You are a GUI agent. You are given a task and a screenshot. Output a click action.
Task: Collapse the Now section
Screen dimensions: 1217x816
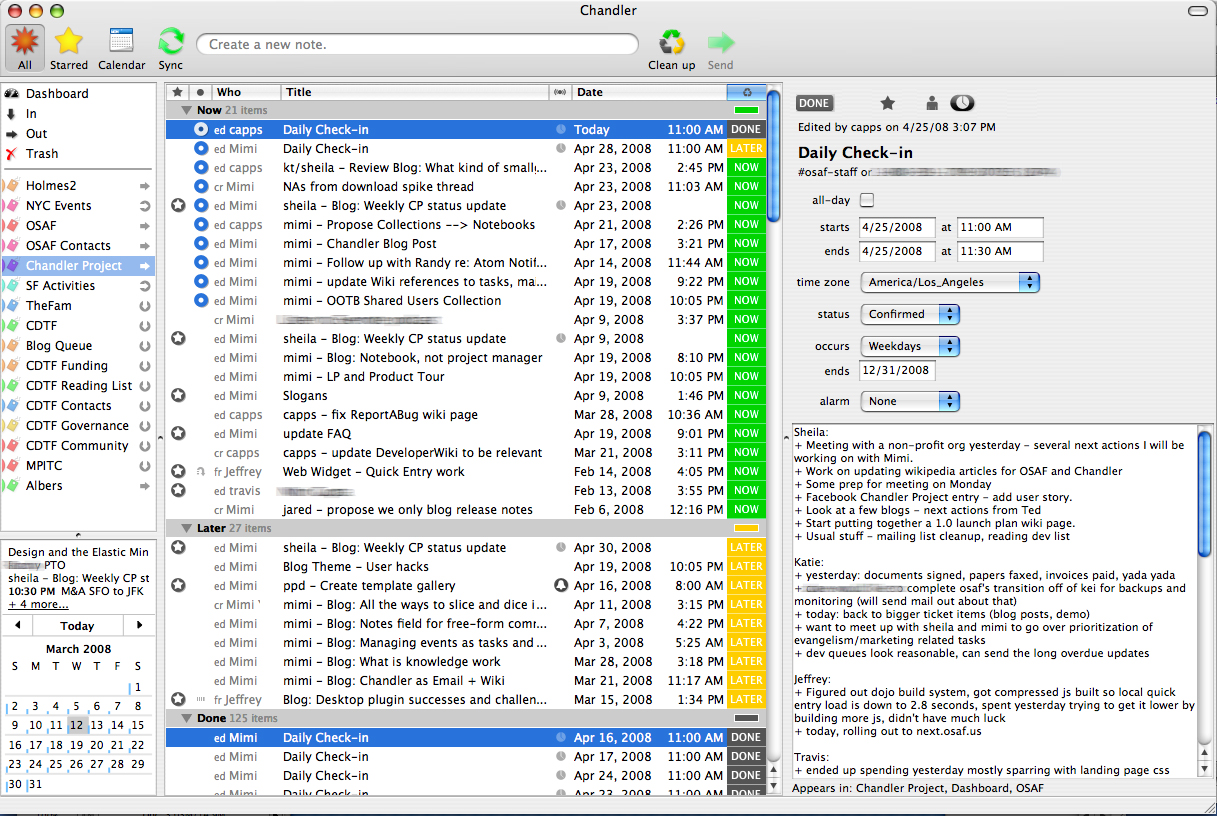186,111
